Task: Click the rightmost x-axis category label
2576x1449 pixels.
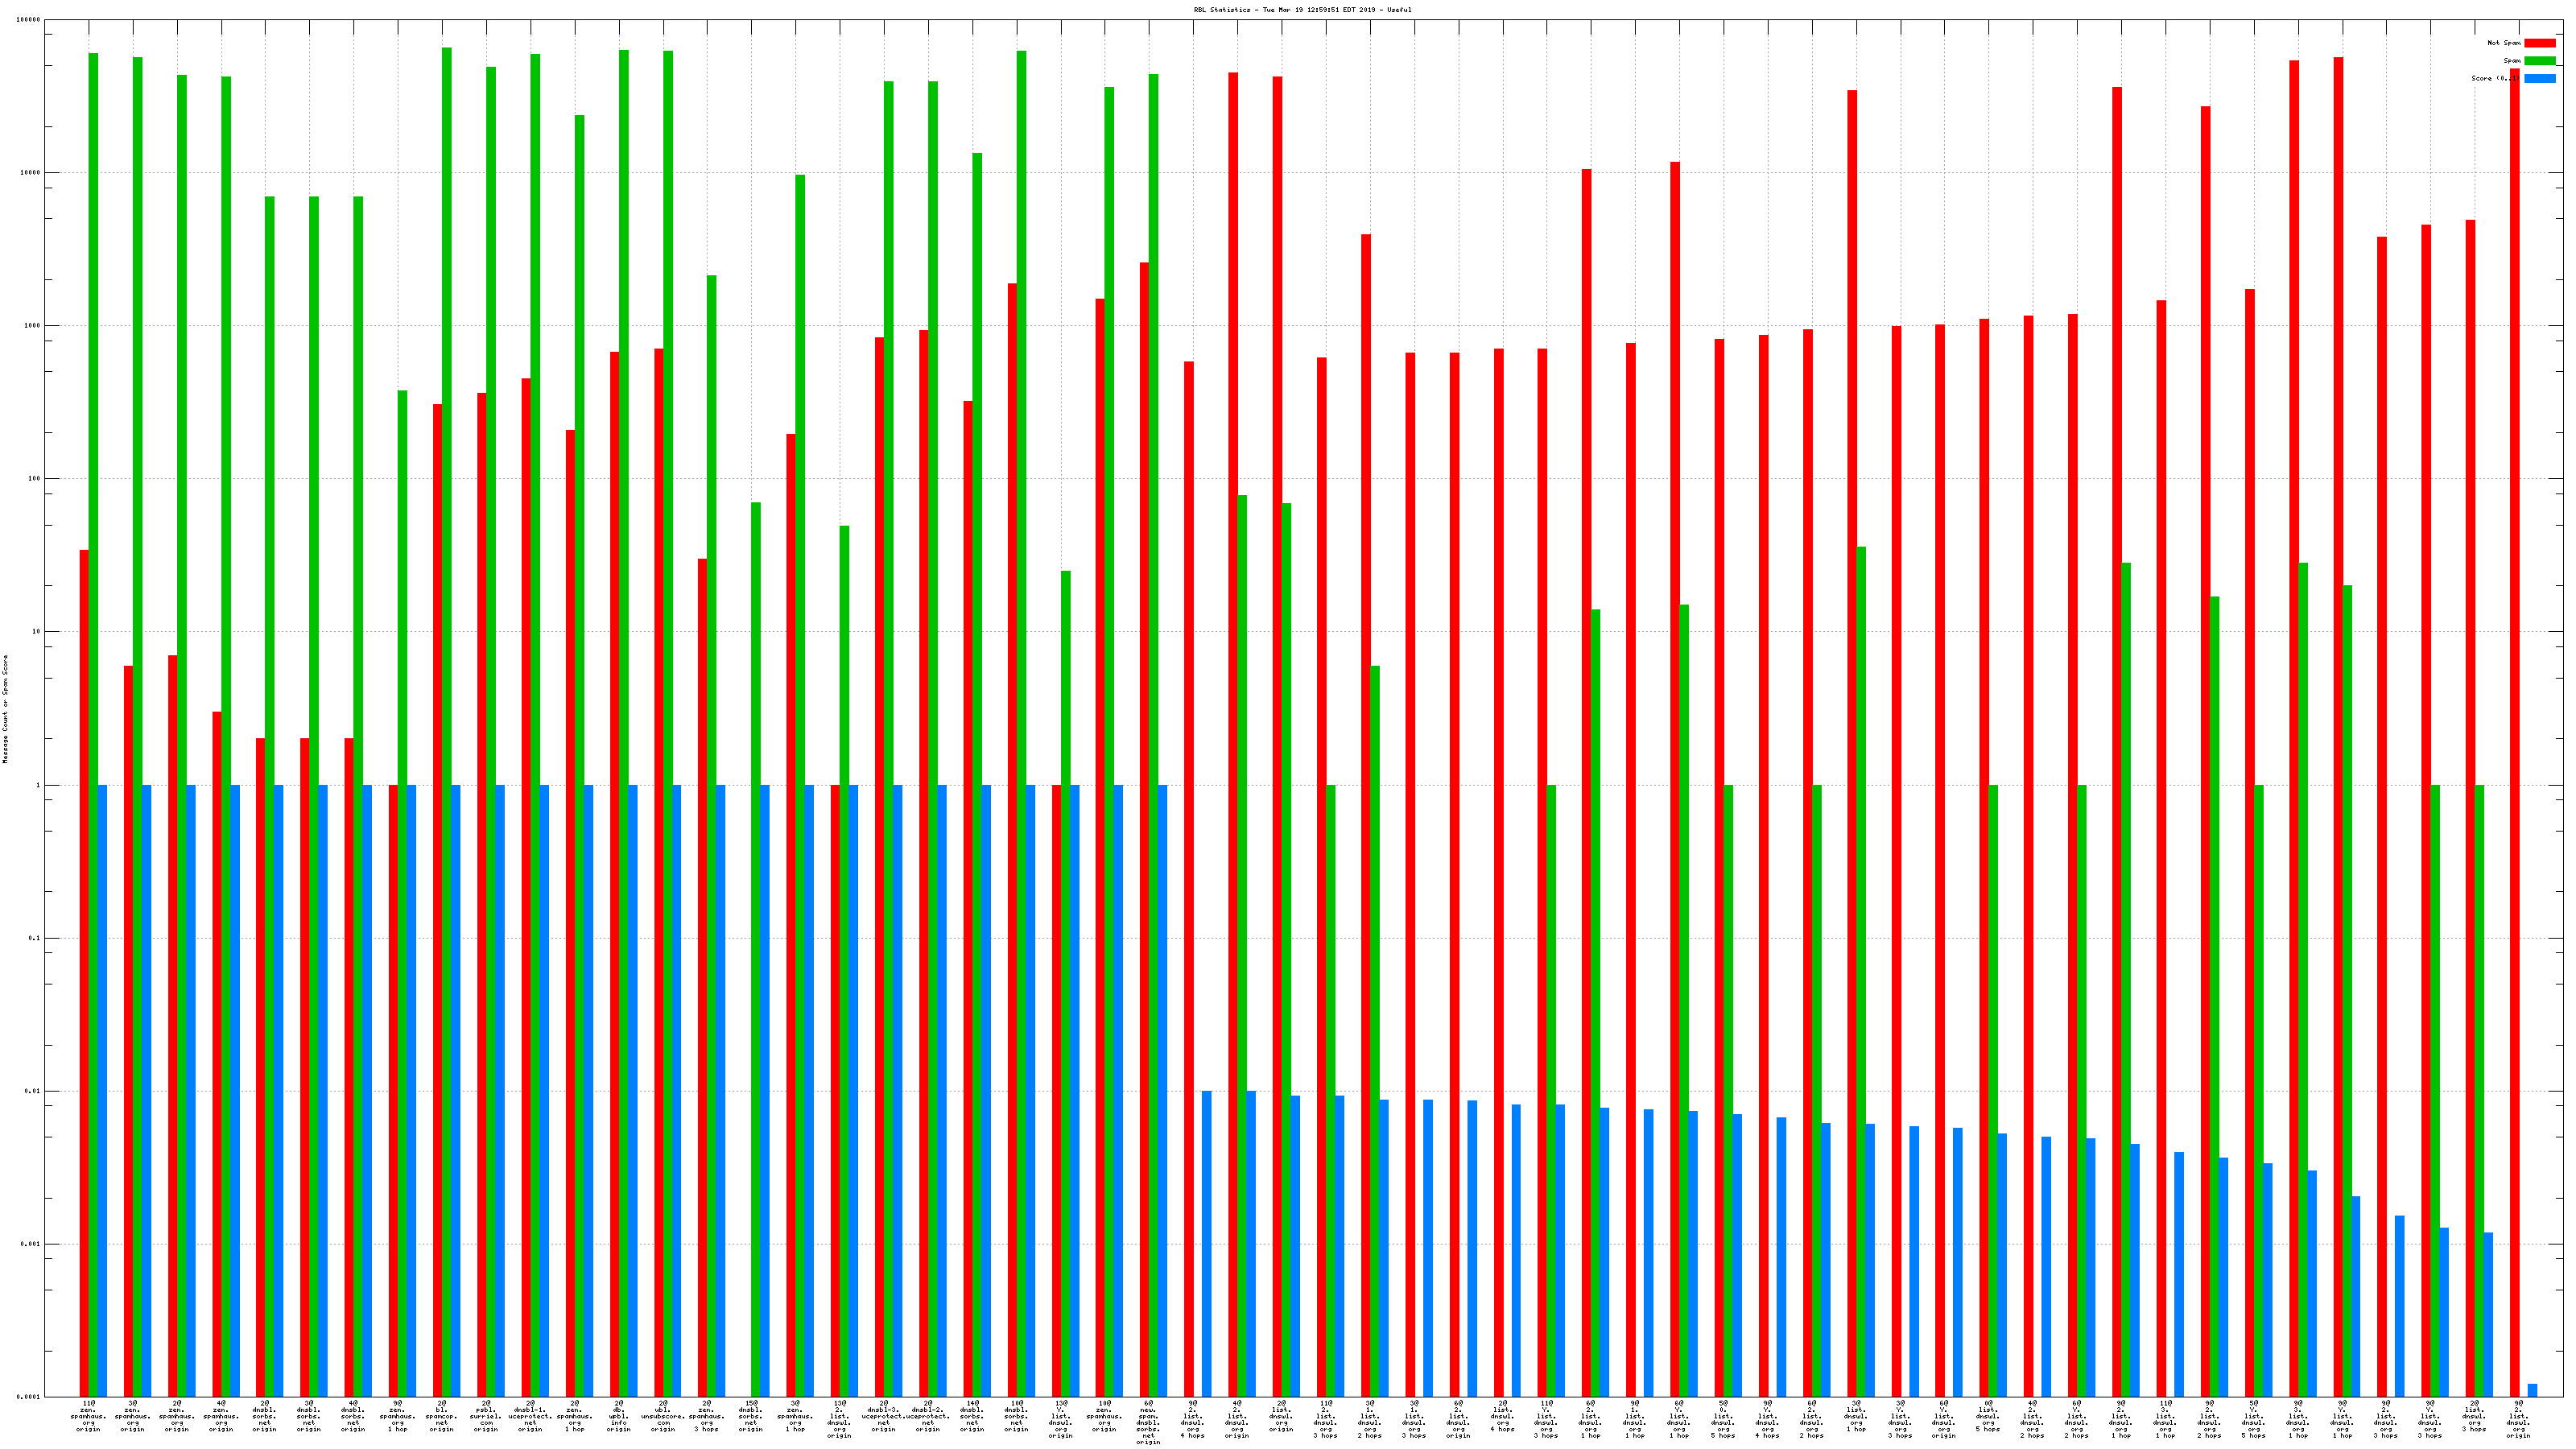Action: point(2518,1419)
